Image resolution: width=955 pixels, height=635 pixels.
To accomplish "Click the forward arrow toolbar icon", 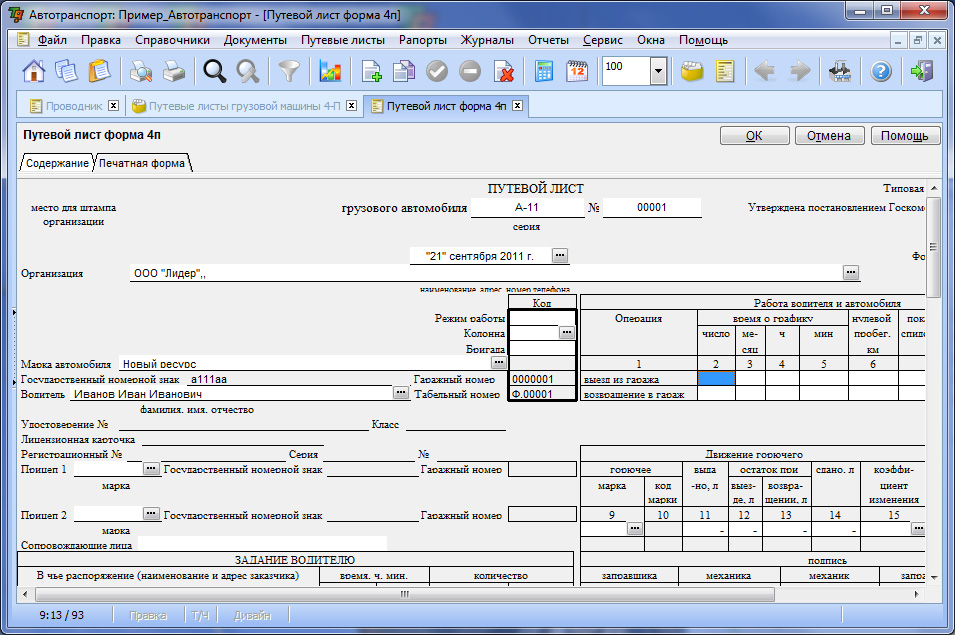I will click(800, 71).
